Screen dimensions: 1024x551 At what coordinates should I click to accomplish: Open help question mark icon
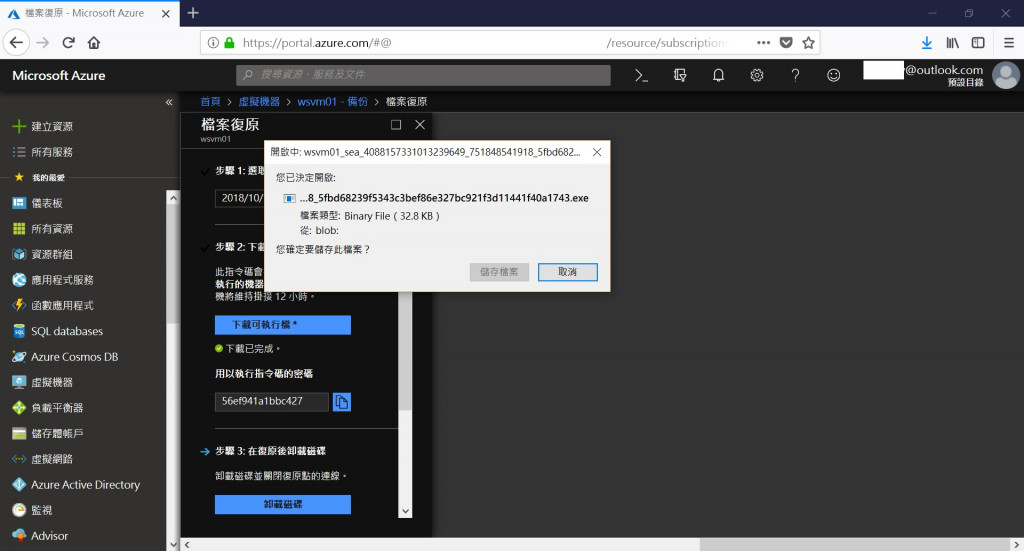tap(795, 76)
